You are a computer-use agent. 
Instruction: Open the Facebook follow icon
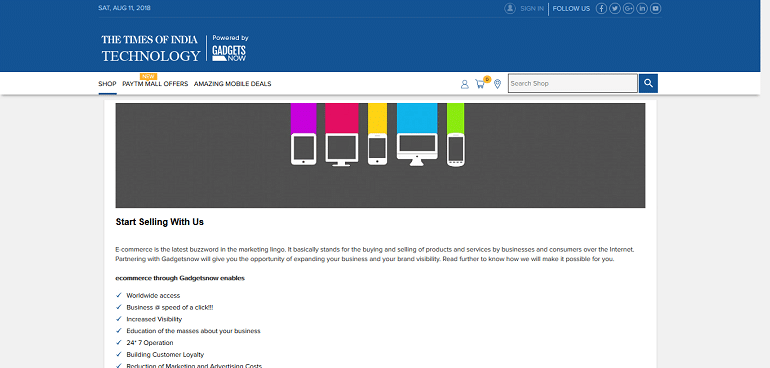coord(601,8)
